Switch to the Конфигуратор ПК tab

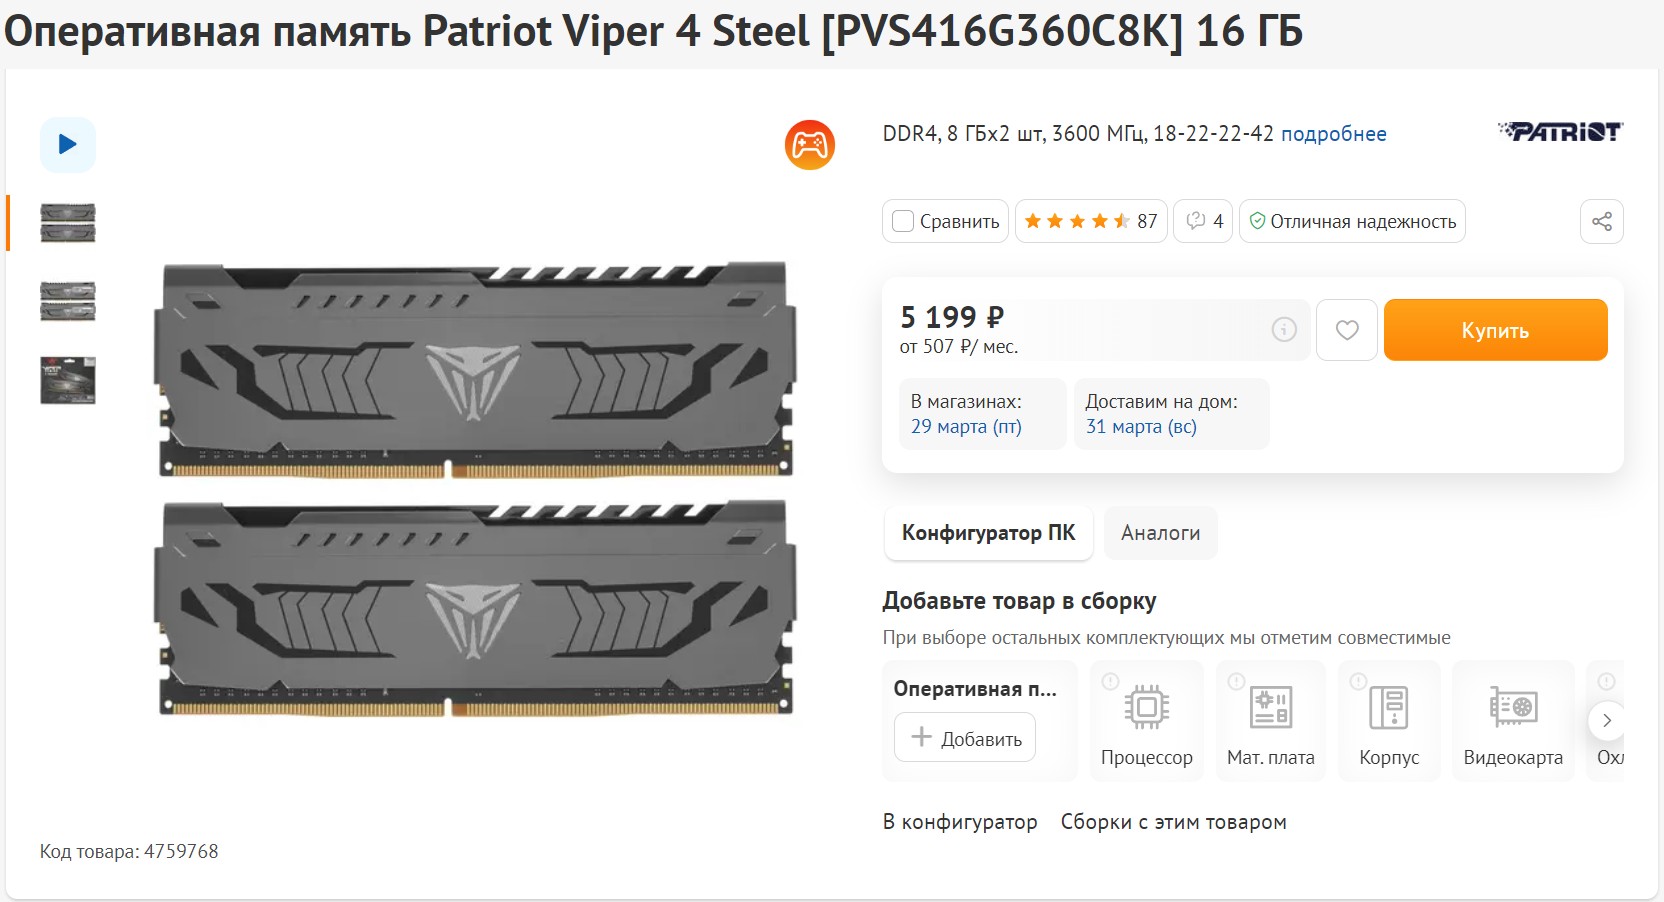click(x=988, y=533)
